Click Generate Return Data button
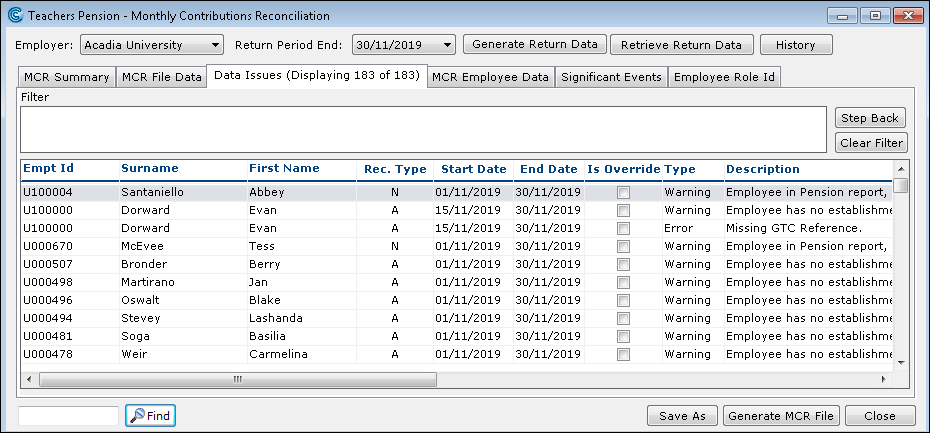Screen dimensions: 930x433 pos(534,44)
